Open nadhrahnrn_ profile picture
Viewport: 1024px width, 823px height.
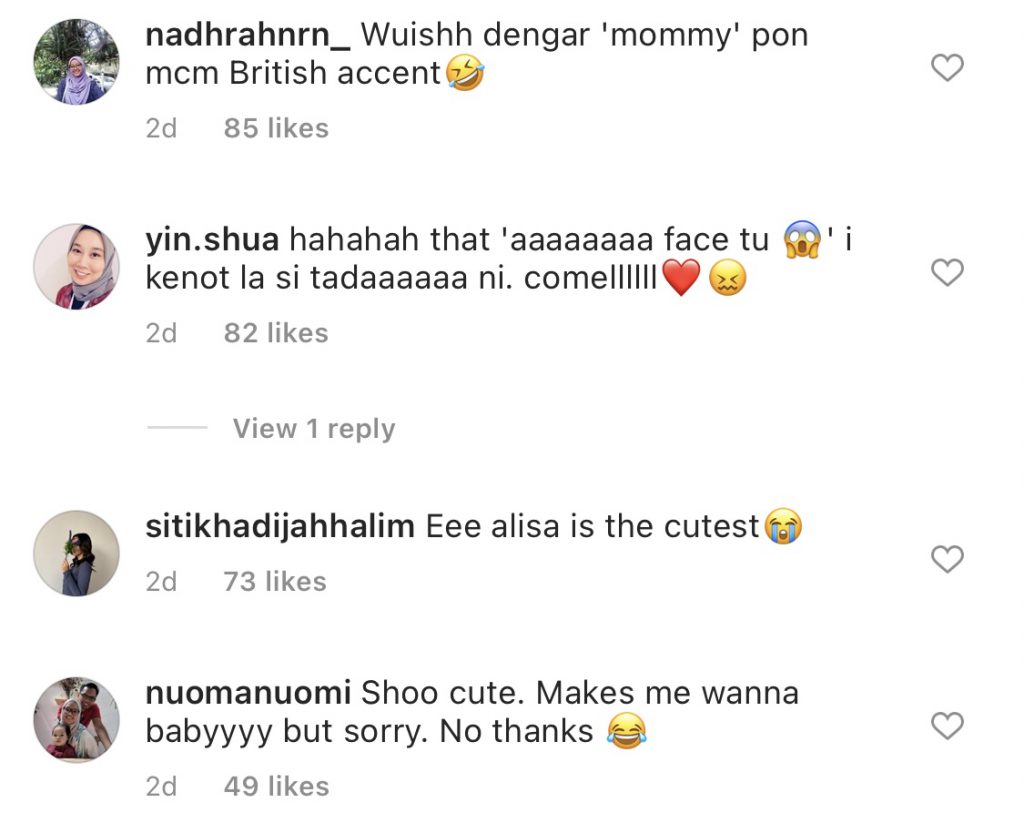(x=76, y=62)
